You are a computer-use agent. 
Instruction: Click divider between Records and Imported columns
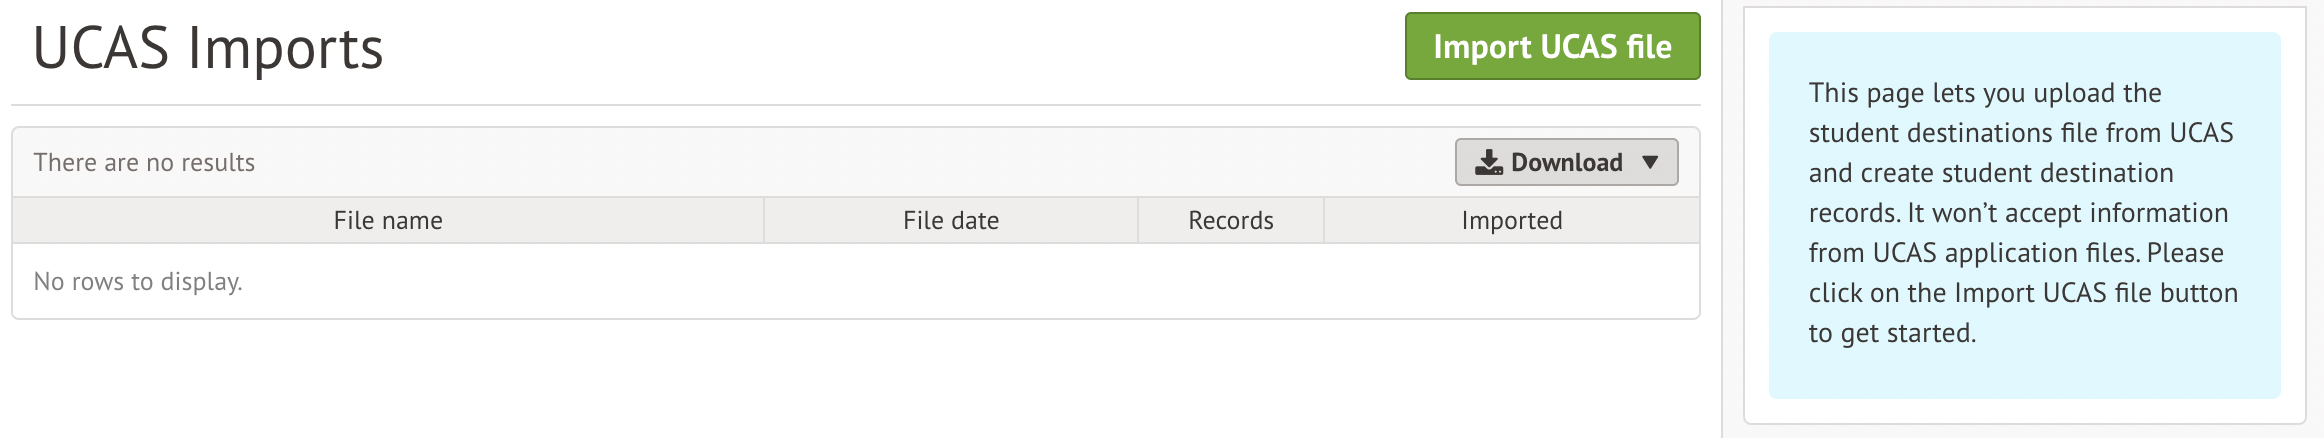coord(1324,220)
